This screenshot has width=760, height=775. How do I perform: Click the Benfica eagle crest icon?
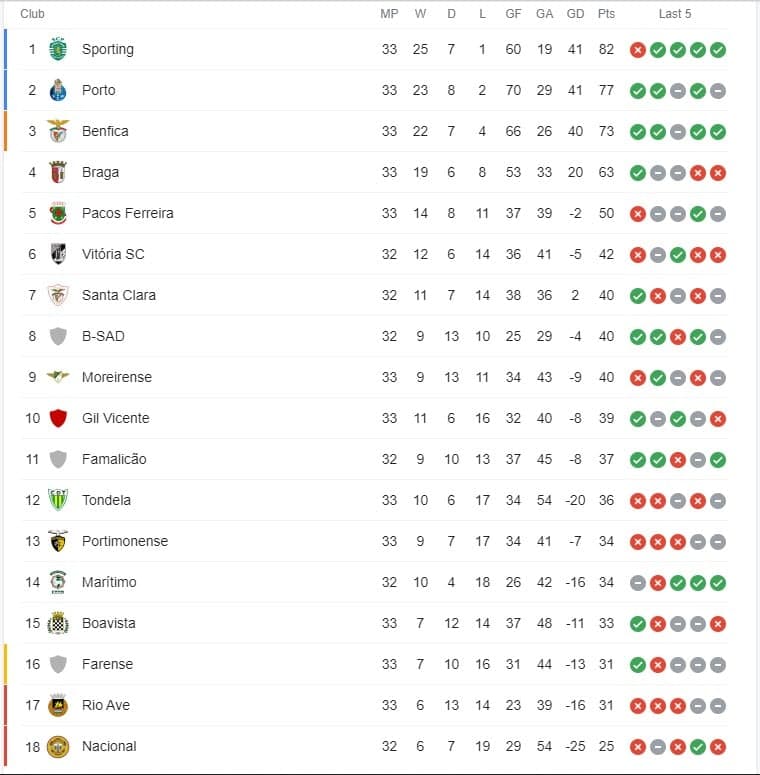(58, 131)
